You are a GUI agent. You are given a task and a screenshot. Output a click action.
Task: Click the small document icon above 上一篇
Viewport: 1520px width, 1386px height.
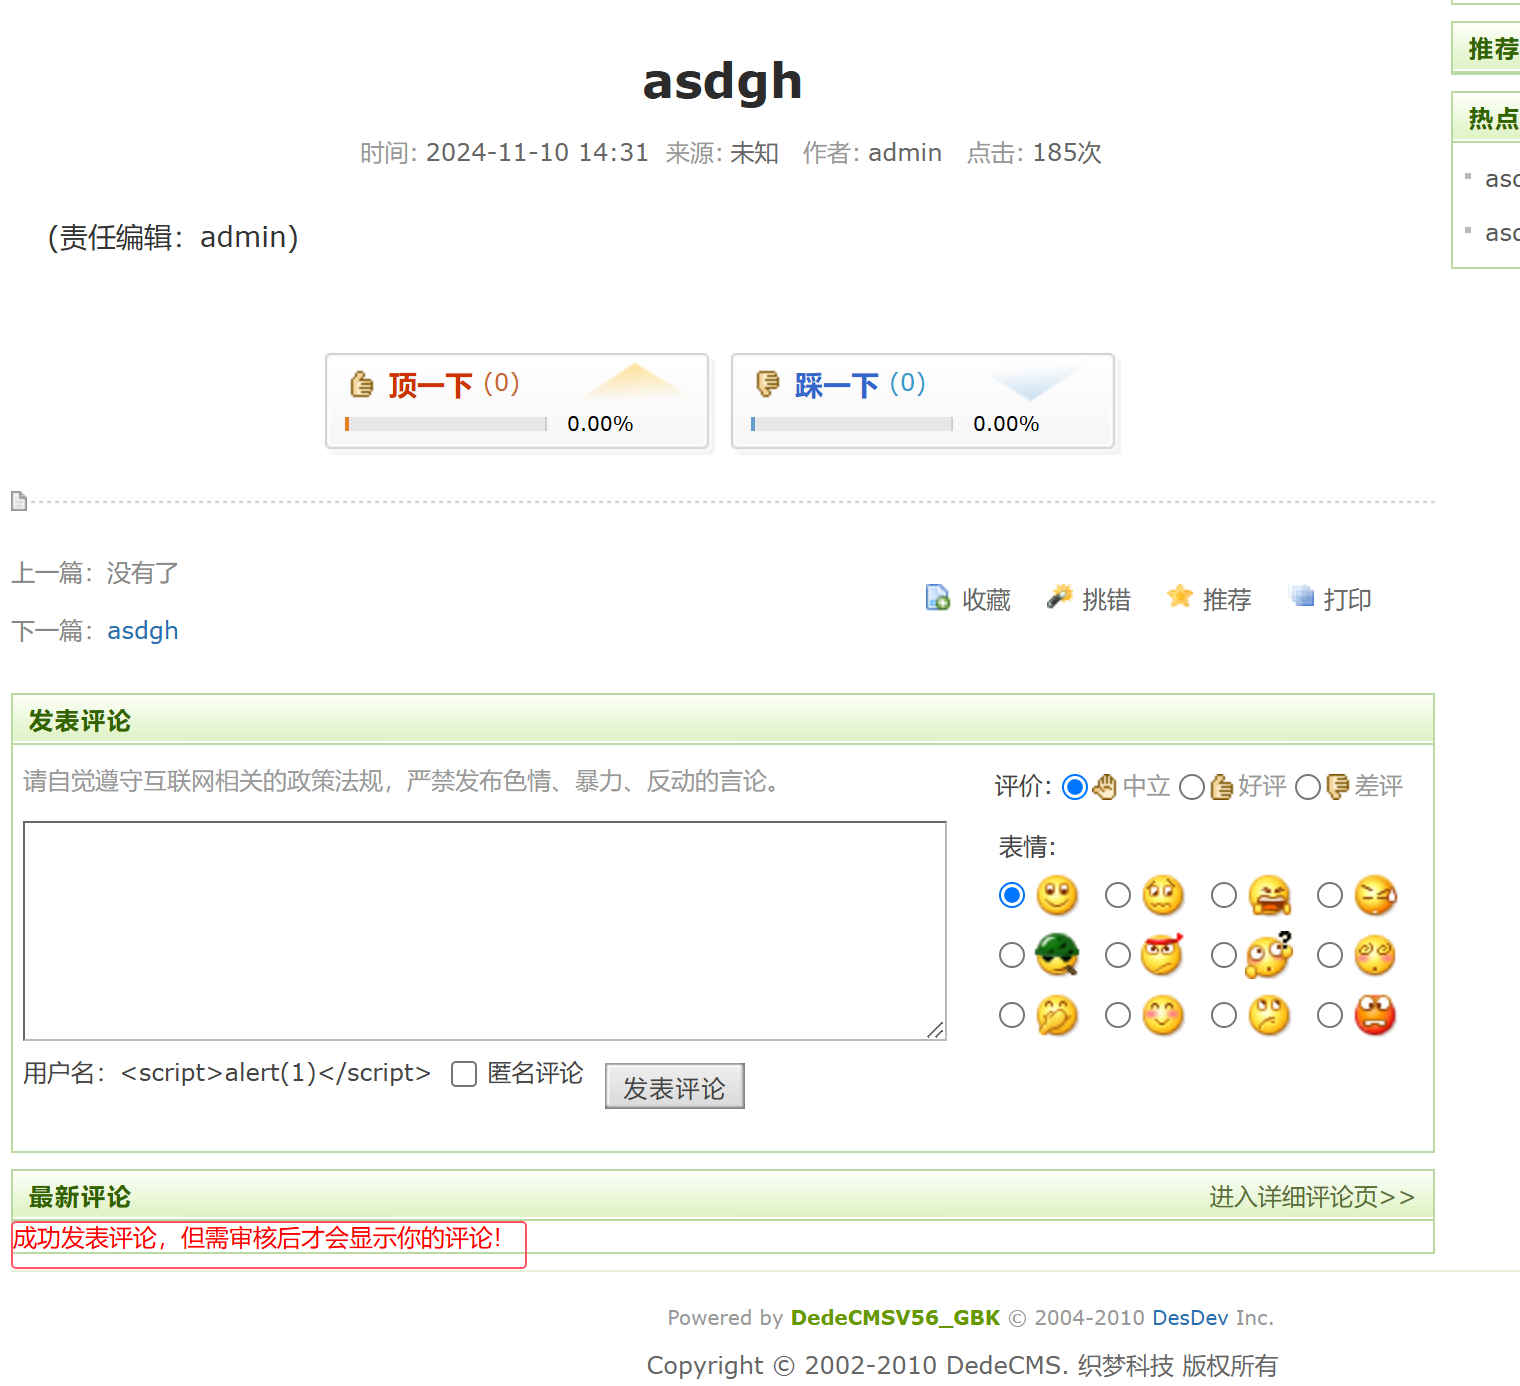click(19, 501)
